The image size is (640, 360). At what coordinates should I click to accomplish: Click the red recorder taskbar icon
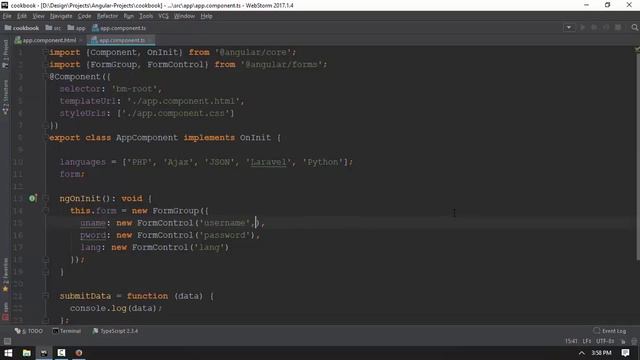79,353
